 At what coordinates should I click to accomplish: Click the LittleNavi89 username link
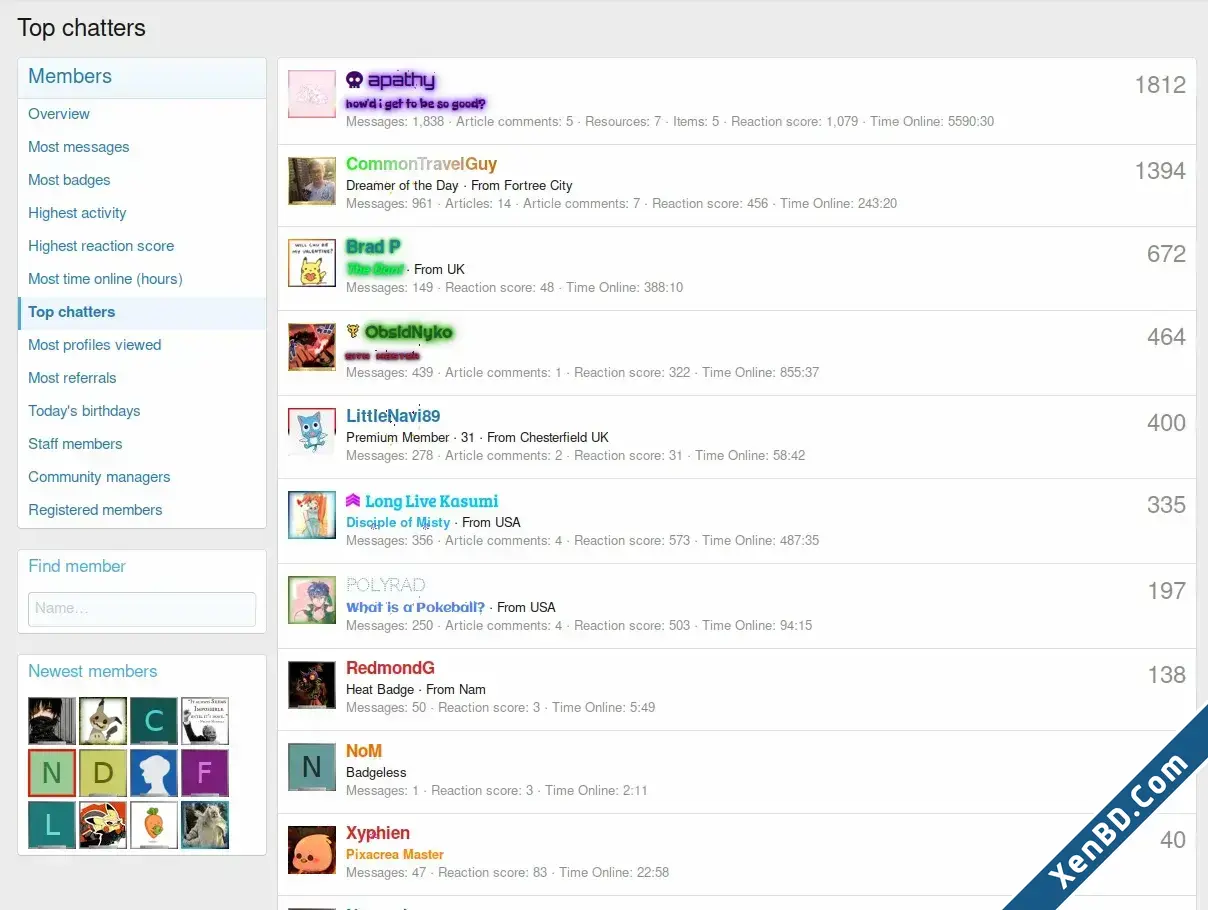(393, 416)
